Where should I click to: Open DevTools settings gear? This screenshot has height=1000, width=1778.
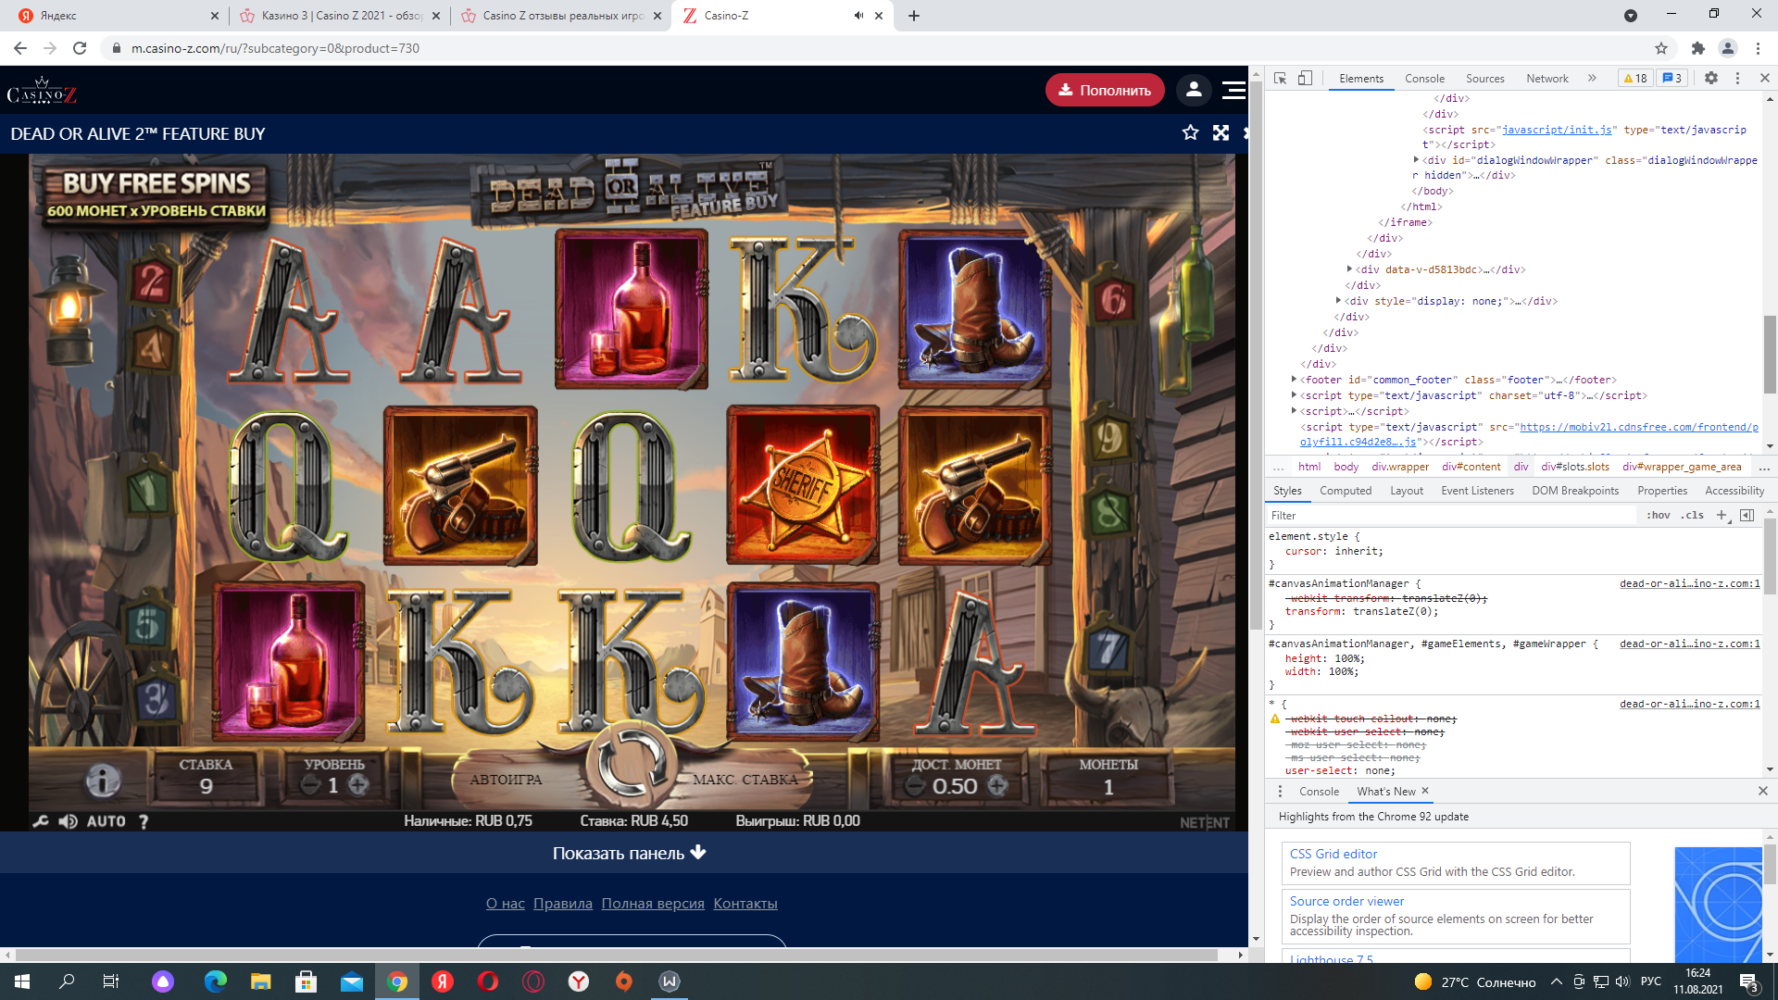(x=1711, y=78)
